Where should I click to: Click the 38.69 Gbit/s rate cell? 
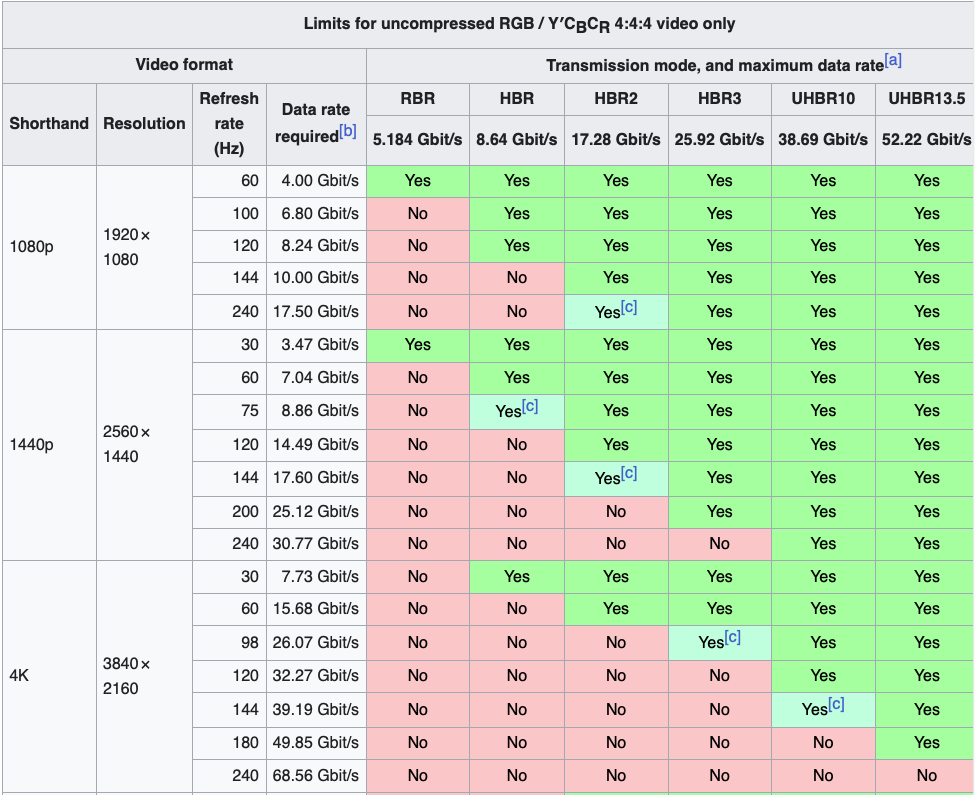coord(823,140)
